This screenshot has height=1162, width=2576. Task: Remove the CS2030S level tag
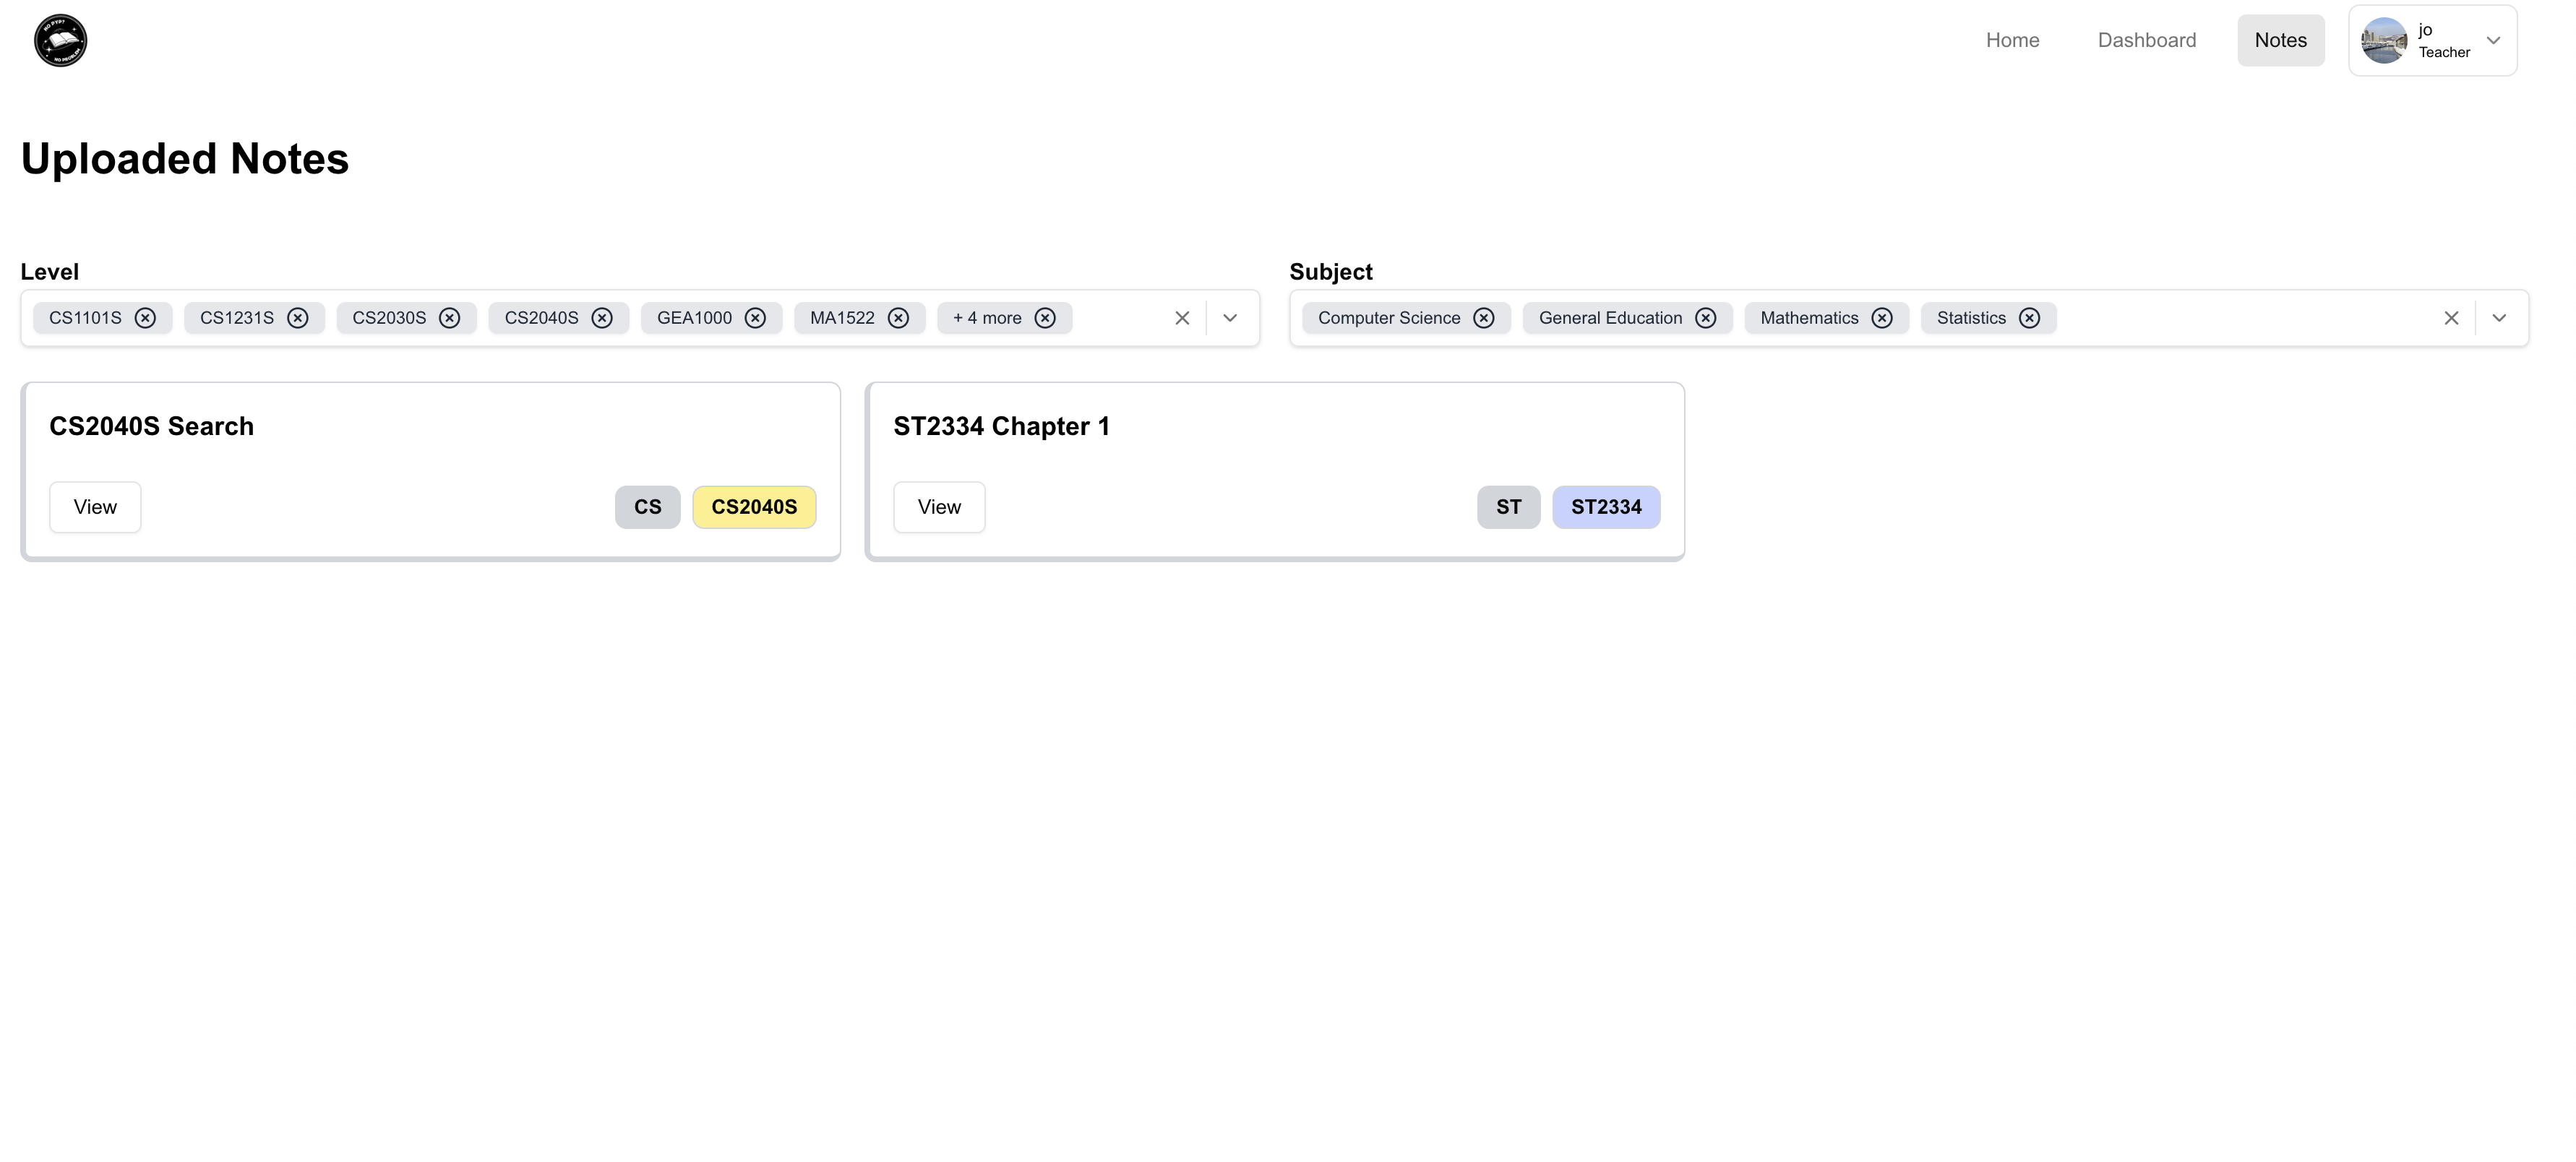pyautogui.click(x=450, y=318)
